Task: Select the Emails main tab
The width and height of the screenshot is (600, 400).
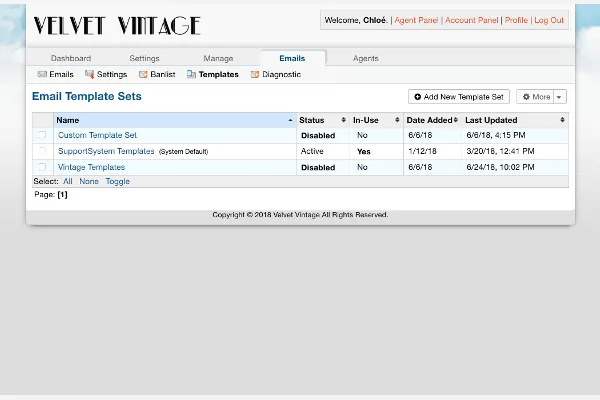Action: click(292, 58)
